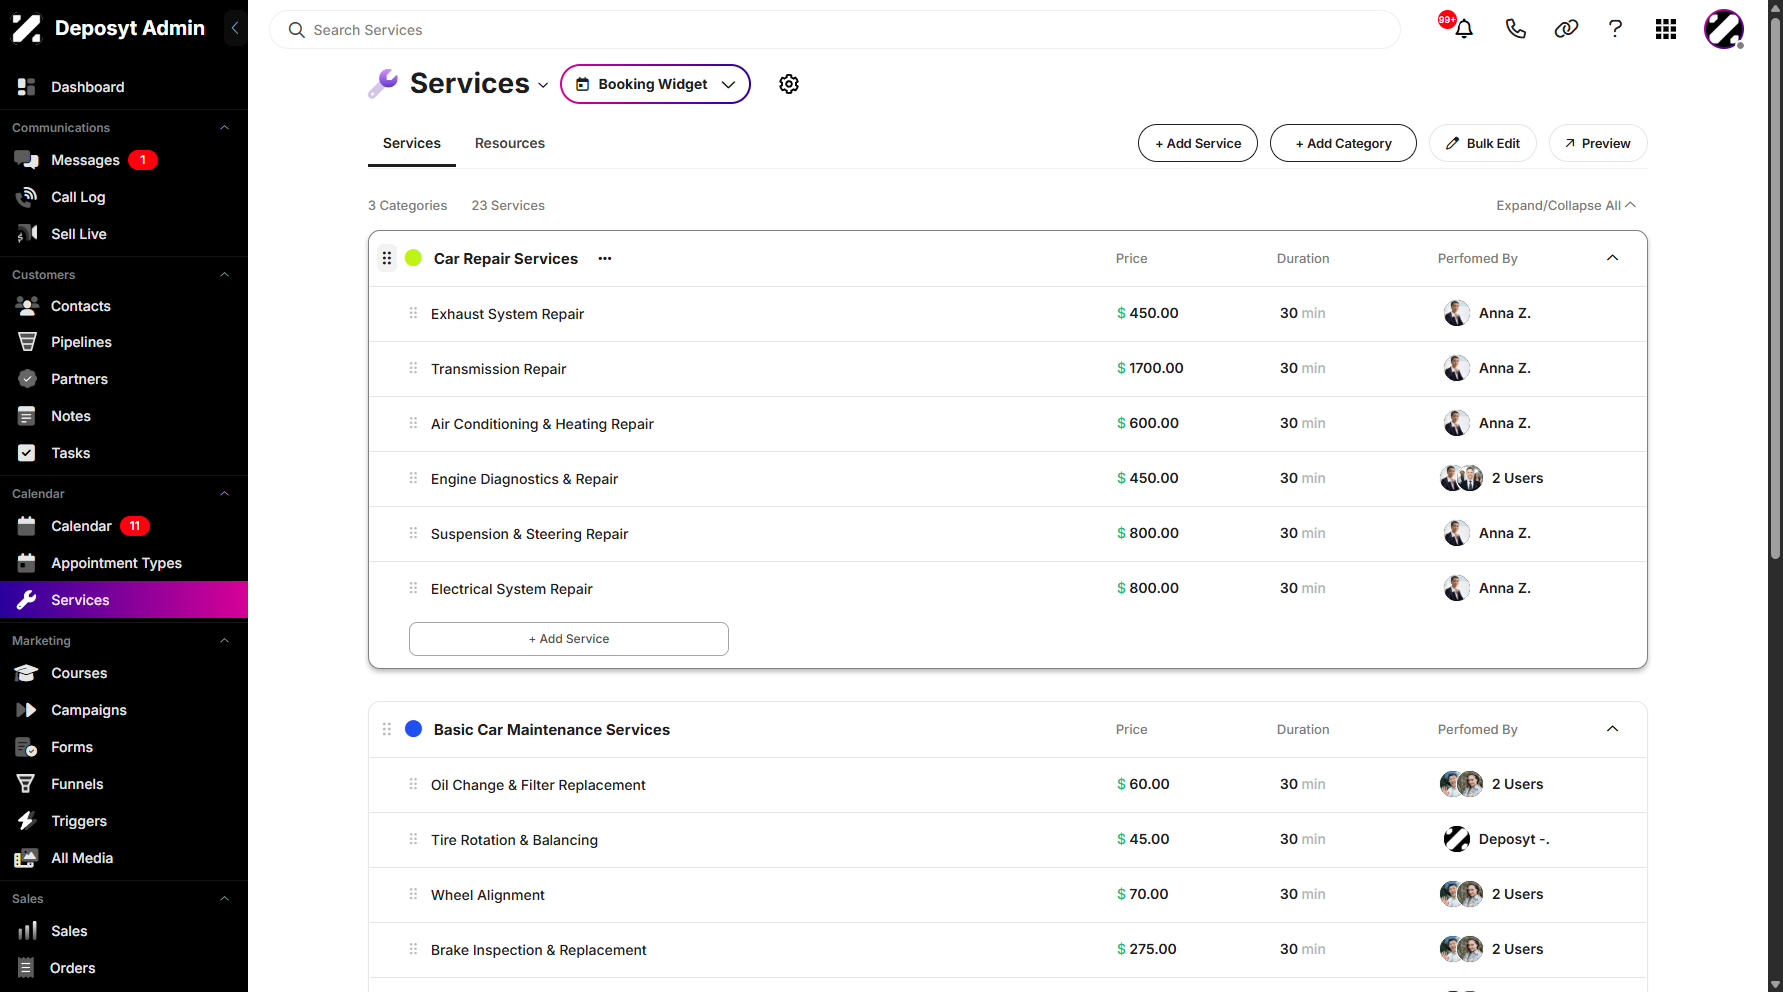This screenshot has width=1783, height=992.
Task: Click the phone call icon
Action: coord(1516,29)
